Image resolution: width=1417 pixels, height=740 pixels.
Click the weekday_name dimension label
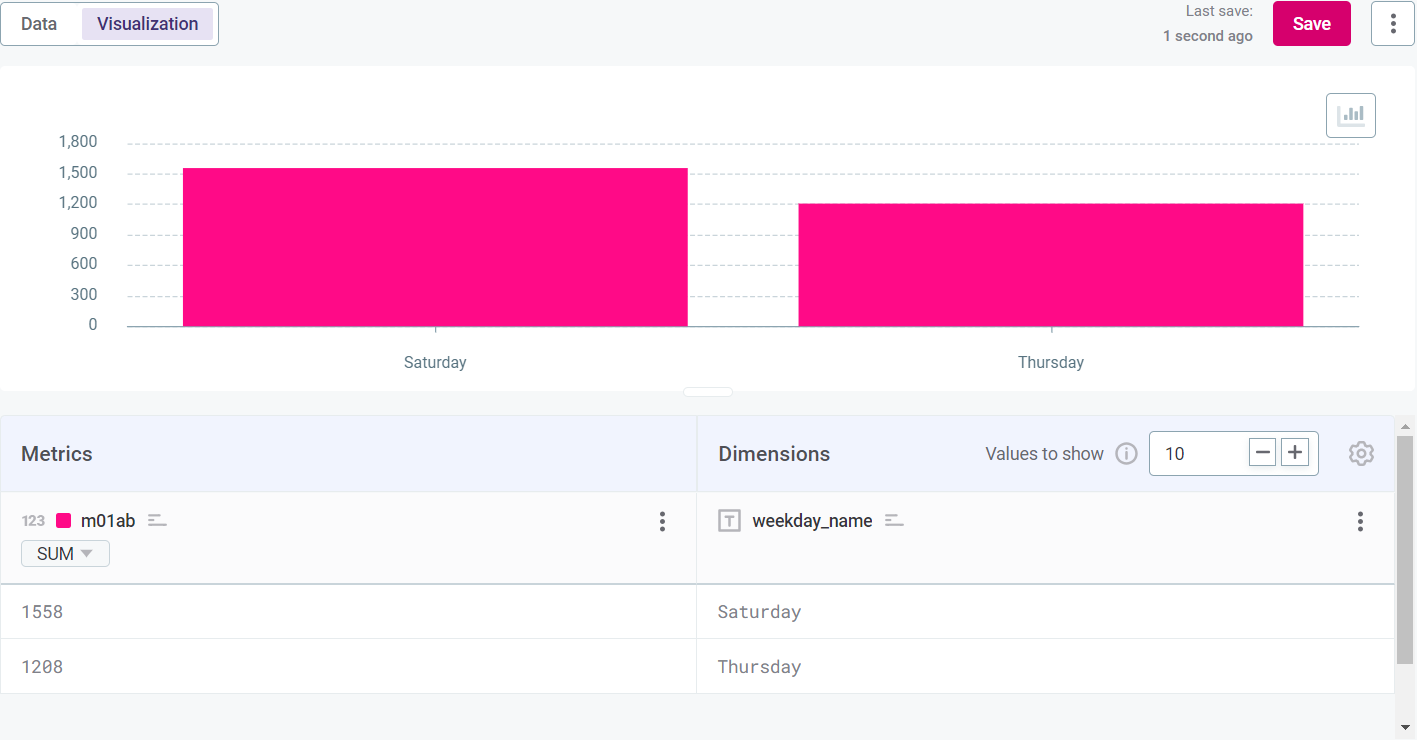click(812, 520)
